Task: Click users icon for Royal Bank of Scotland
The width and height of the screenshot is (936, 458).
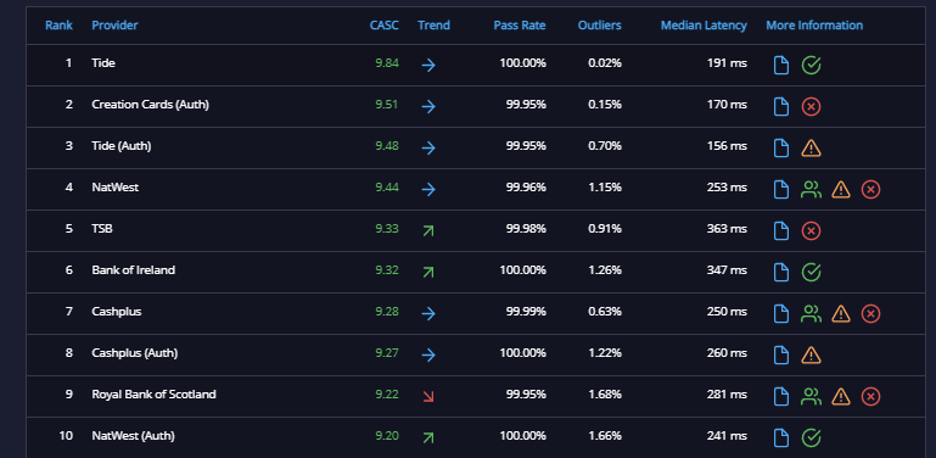Action: coord(811,396)
